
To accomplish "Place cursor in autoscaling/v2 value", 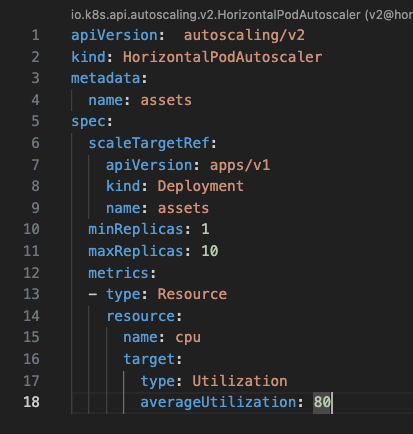I will coord(244,35).
